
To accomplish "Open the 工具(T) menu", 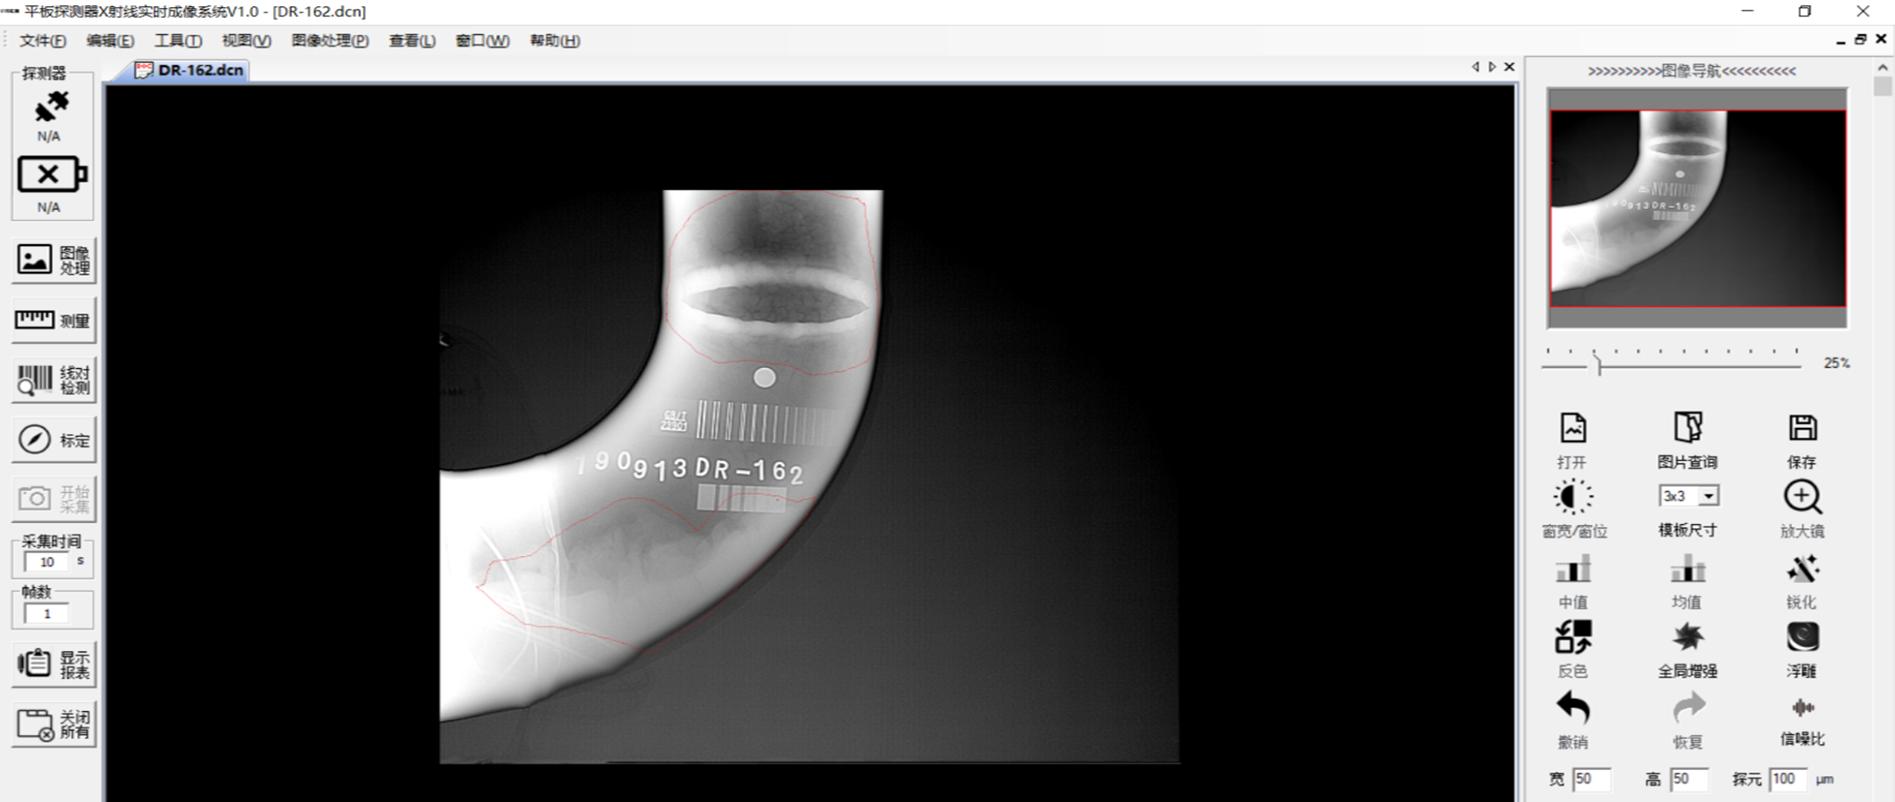I will point(177,41).
